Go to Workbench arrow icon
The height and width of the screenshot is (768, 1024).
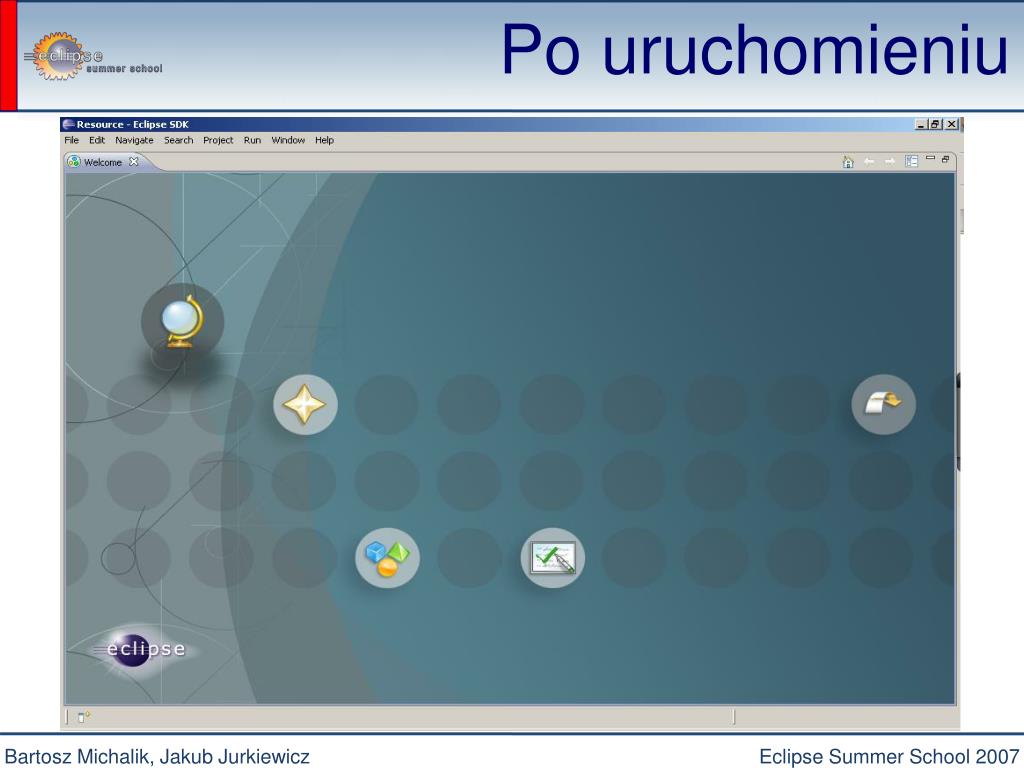click(x=884, y=404)
